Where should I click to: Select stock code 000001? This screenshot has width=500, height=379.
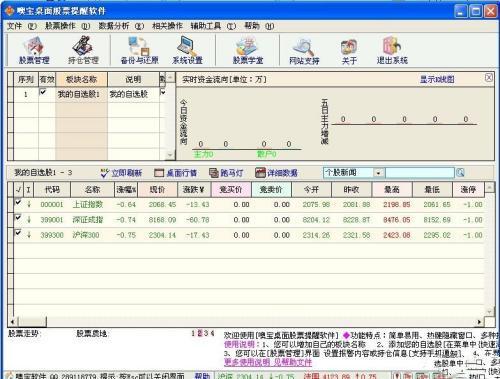(52, 204)
